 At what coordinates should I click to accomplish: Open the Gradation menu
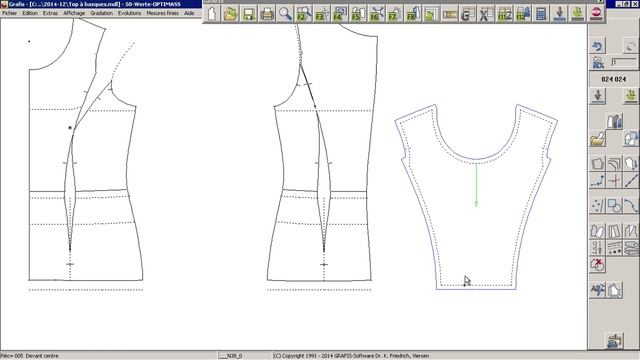102,13
